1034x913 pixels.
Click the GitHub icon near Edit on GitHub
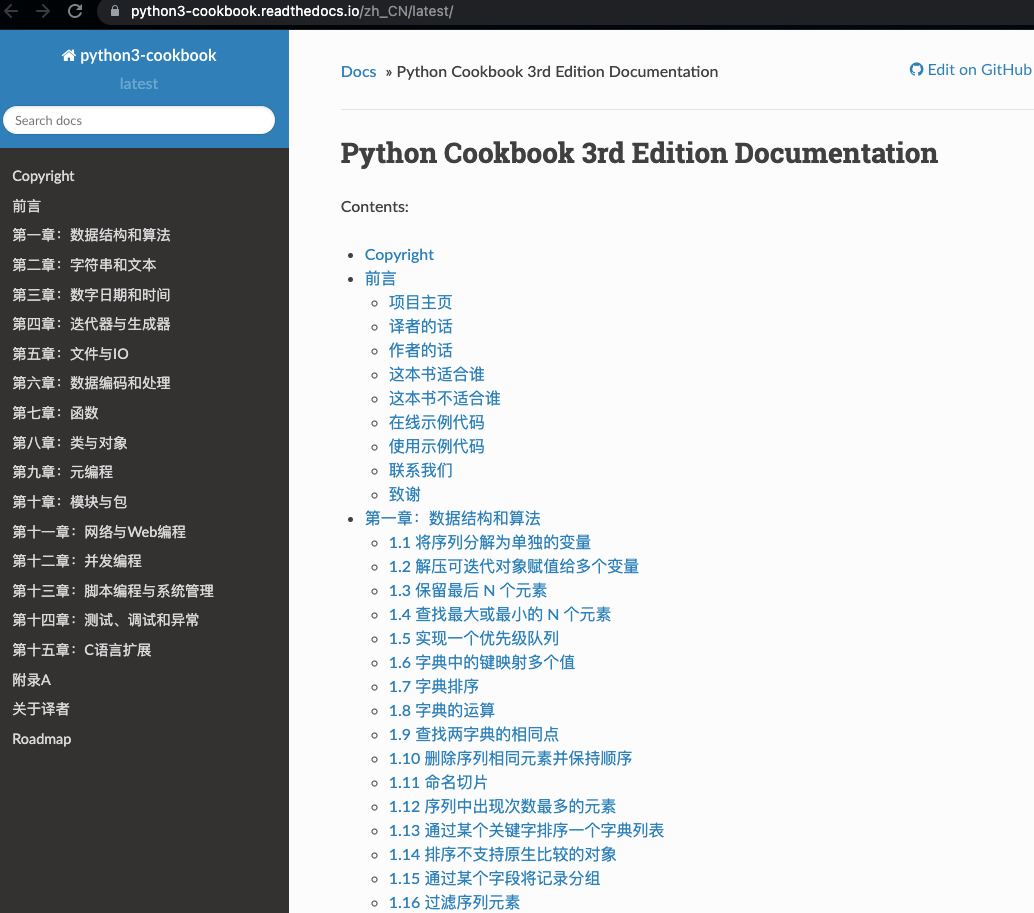pyautogui.click(x=916, y=70)
